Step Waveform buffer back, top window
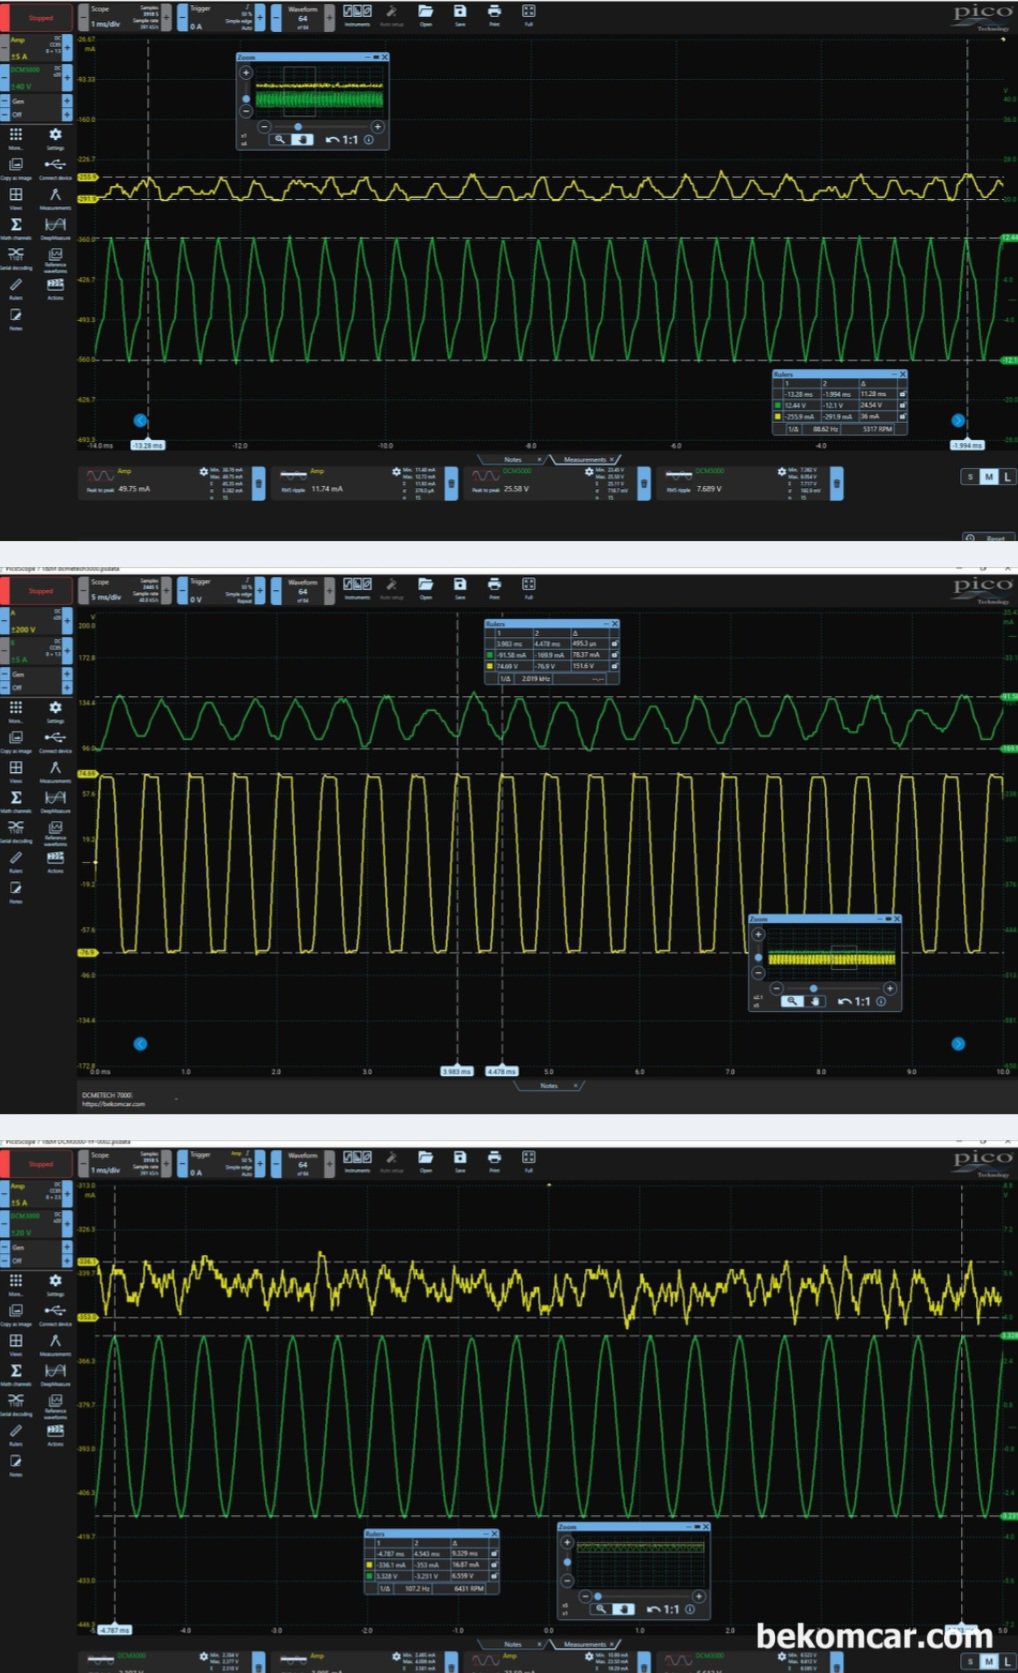This screenshot has height=1673, width=1018. [275, 17]
